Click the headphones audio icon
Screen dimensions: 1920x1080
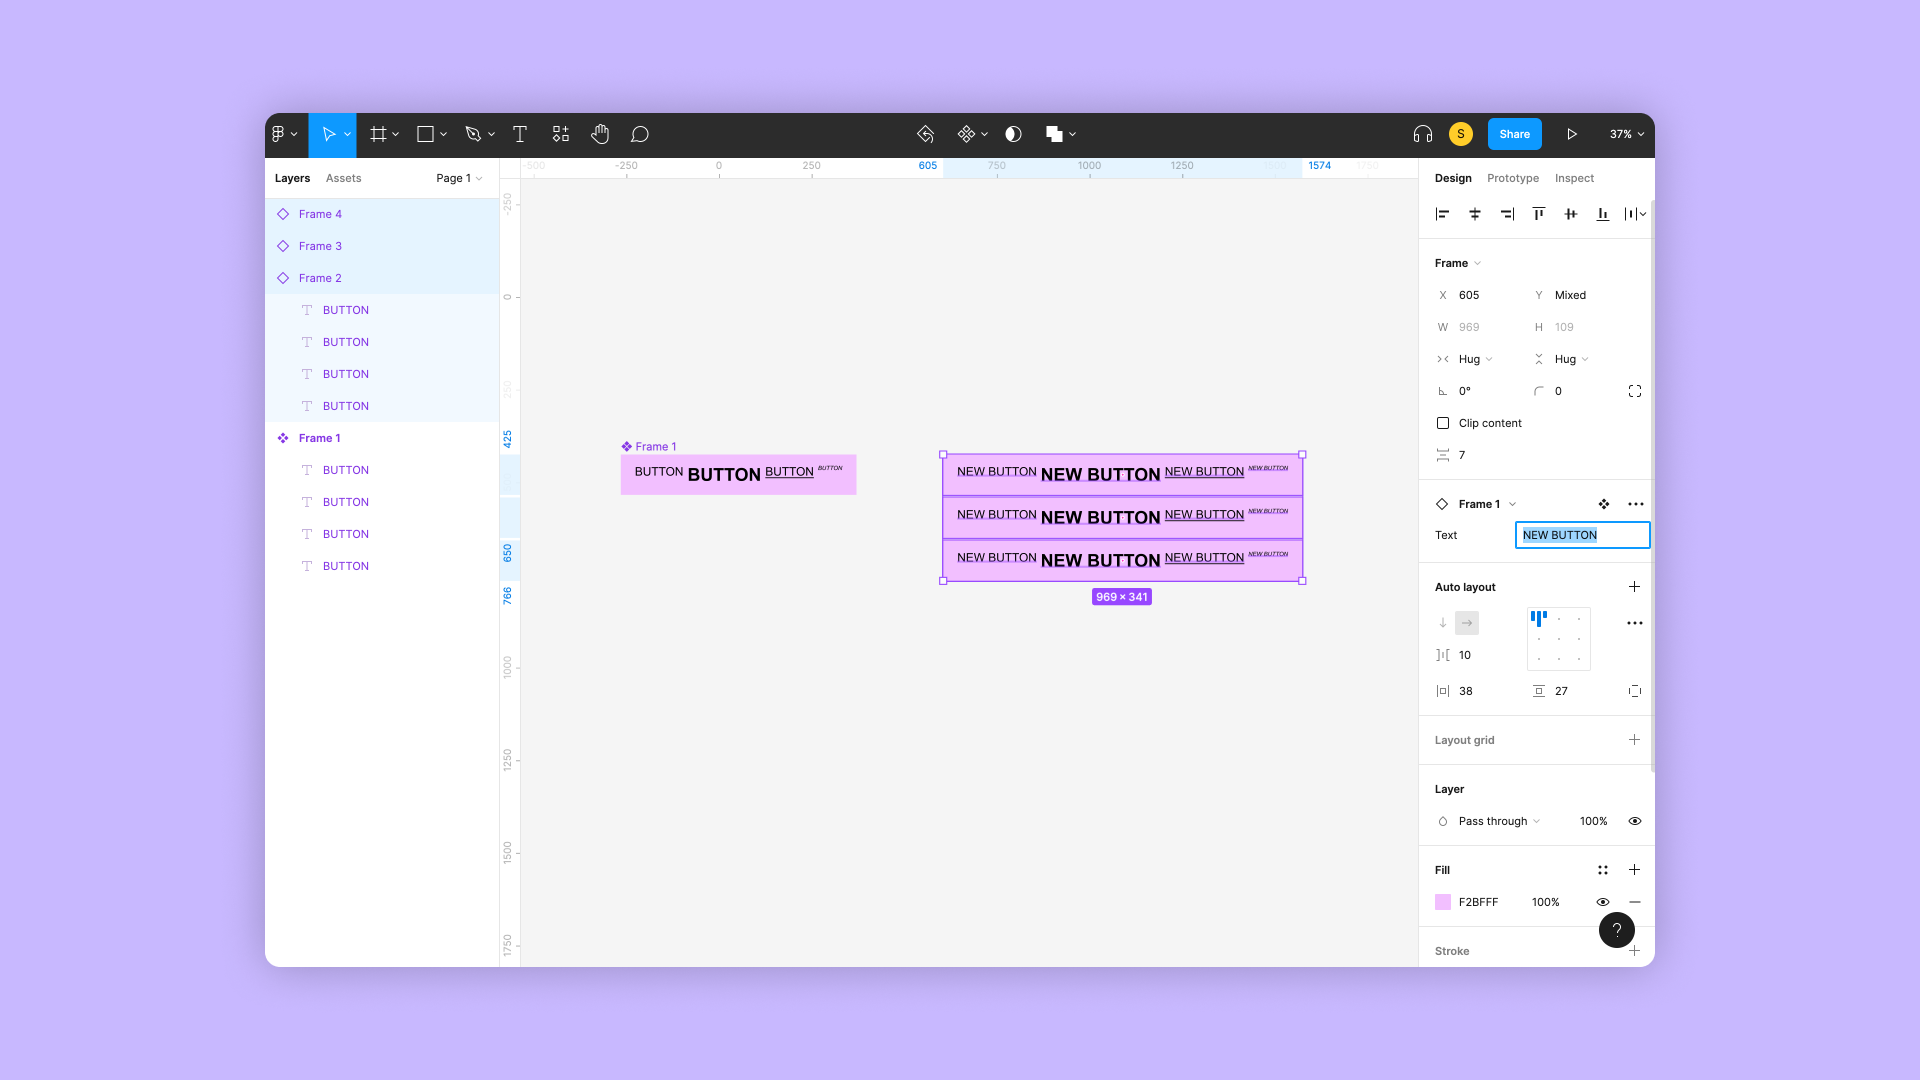tap(1422, 134)
